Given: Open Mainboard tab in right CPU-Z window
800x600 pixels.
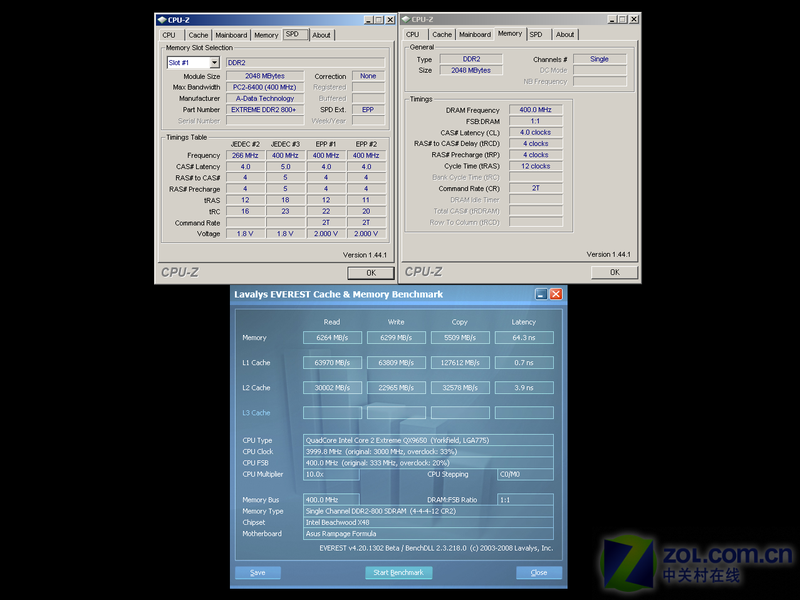Looking at the screenshot, I should (475, 34).
